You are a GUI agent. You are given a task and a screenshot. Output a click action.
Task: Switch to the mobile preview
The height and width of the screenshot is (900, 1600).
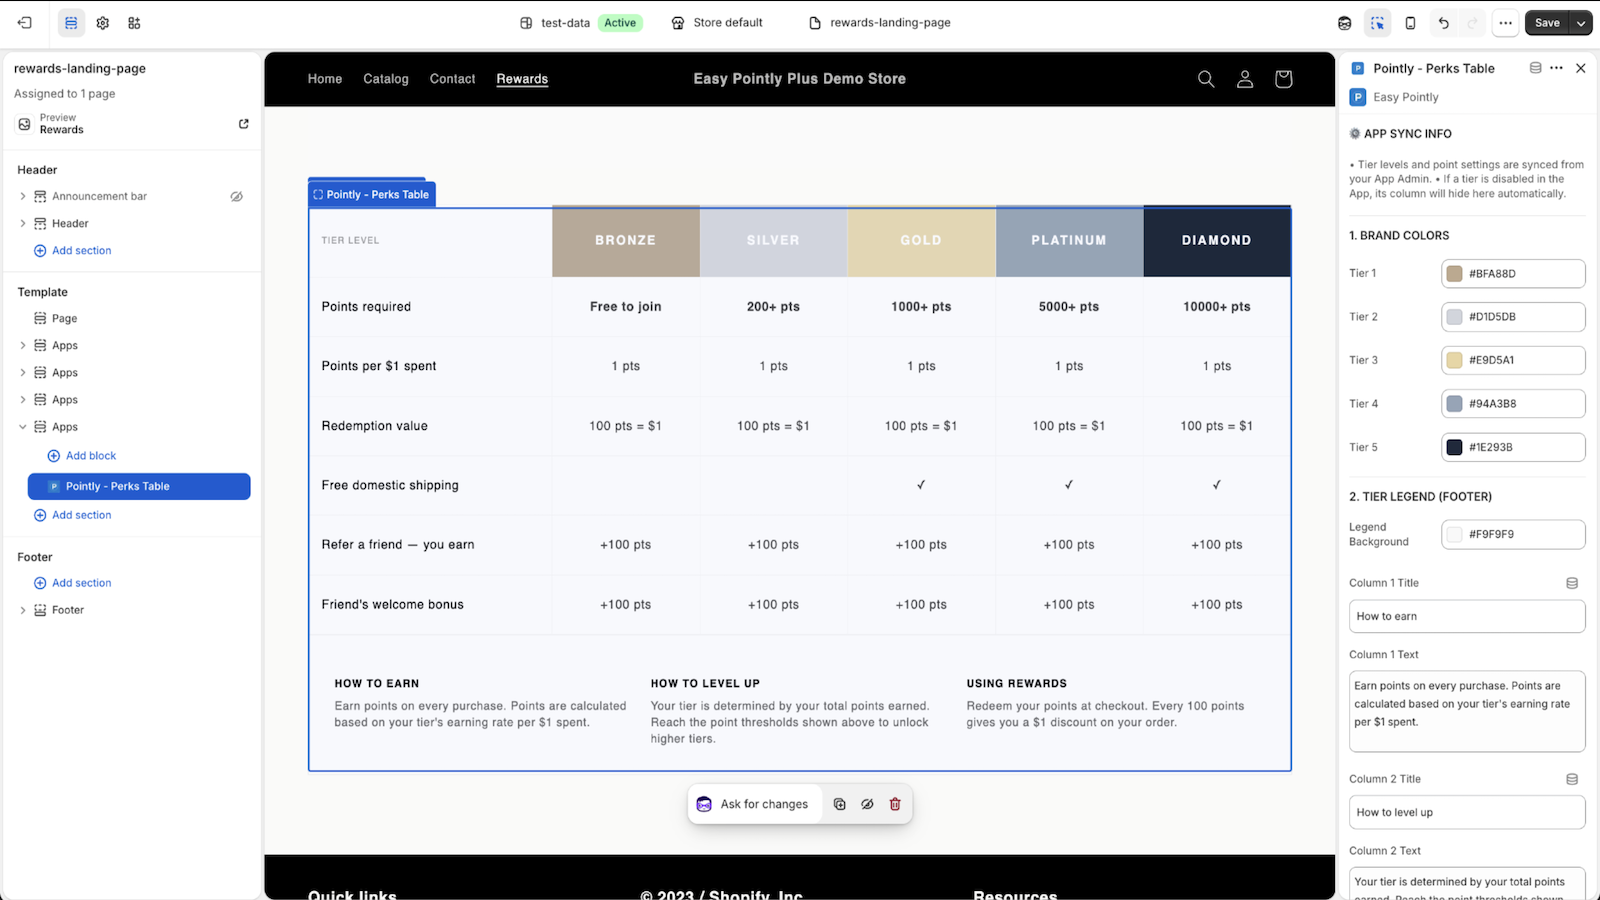coord(1410,23)
